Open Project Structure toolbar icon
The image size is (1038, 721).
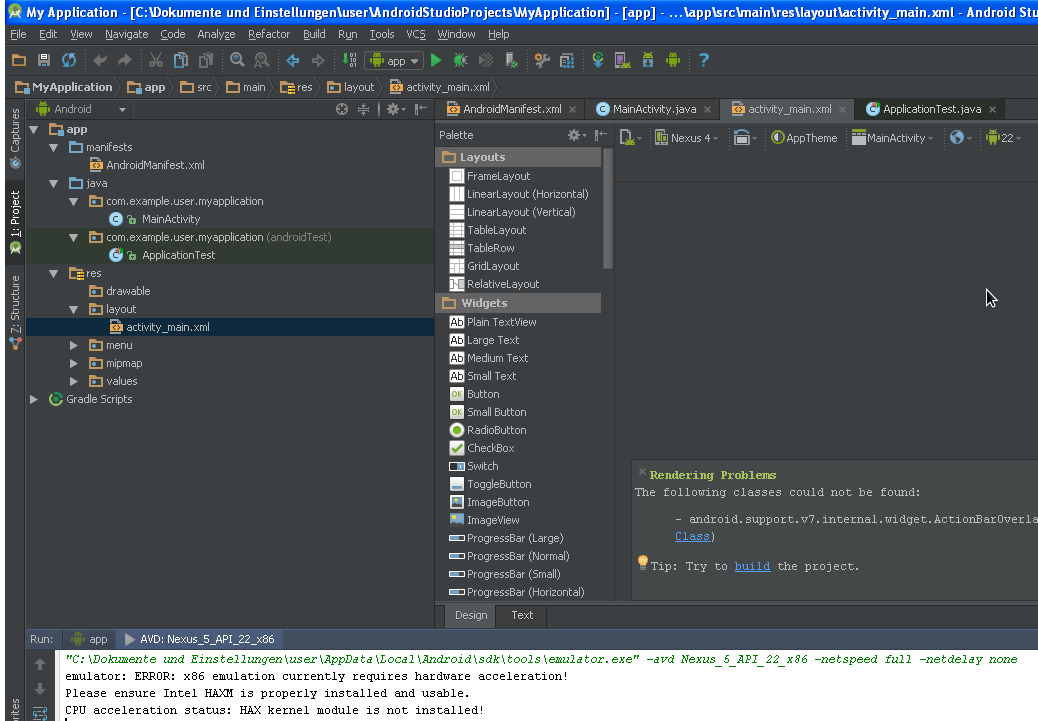tap(567, 60)
